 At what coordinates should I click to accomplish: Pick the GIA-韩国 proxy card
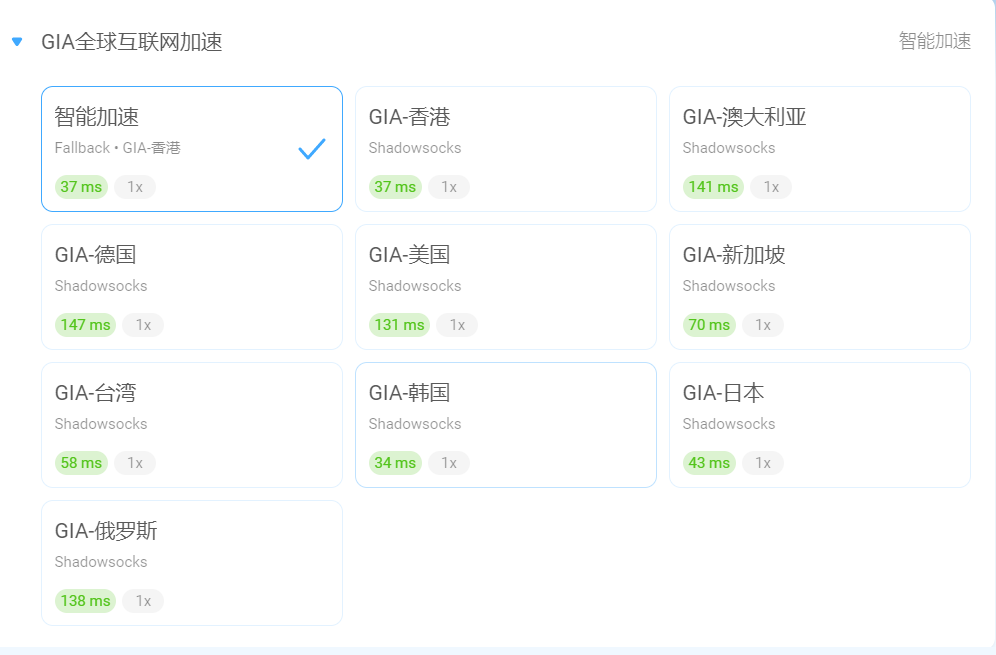pyautogui.click(x=506, y=424)
